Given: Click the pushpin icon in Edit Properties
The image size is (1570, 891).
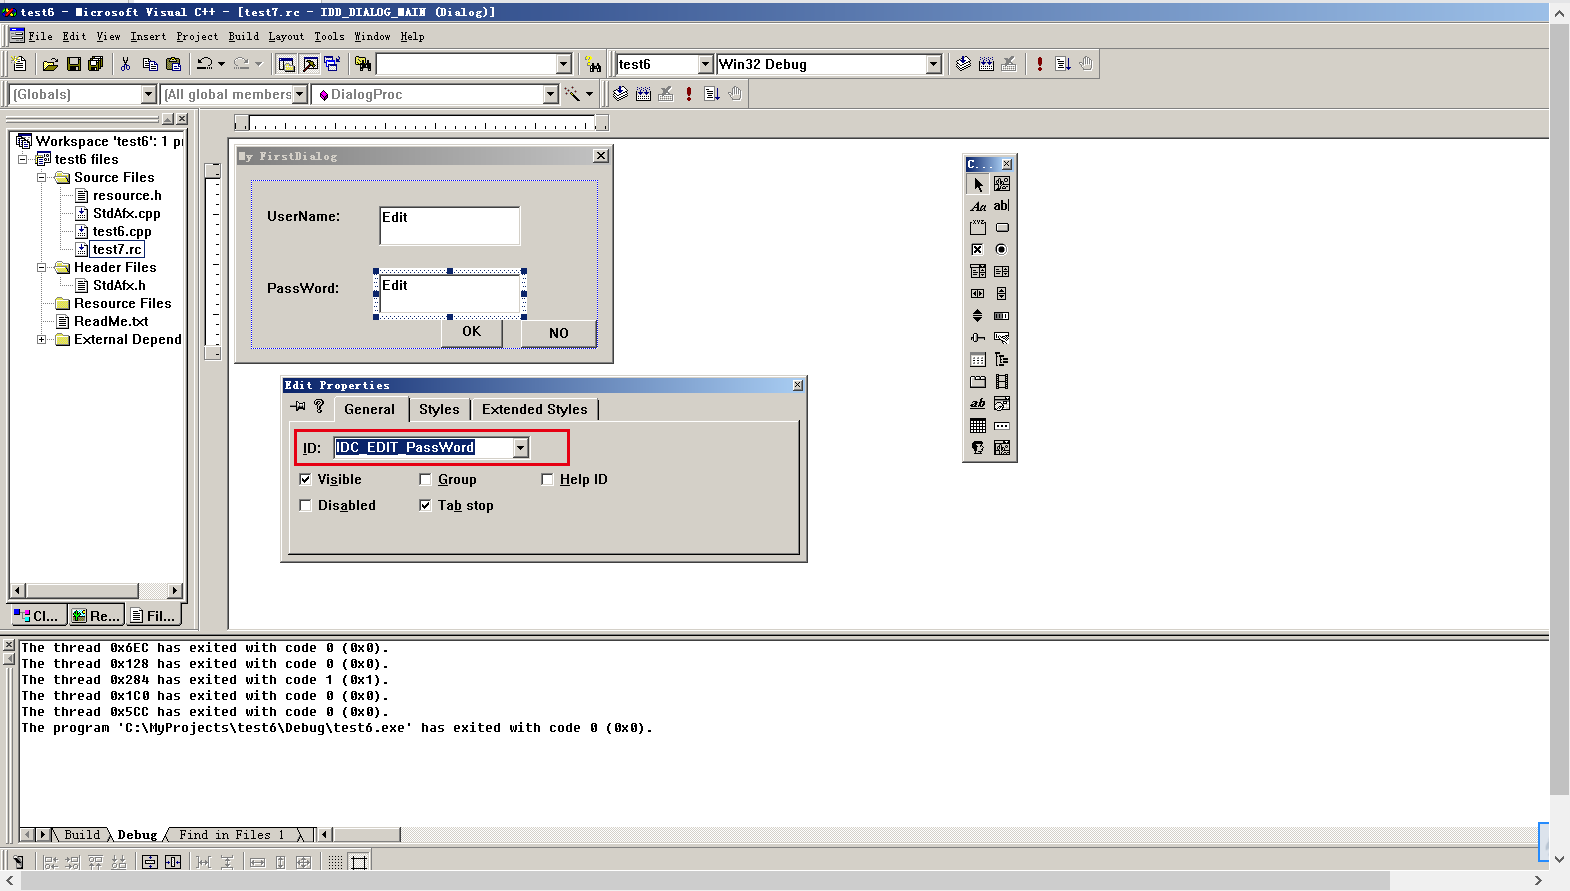Looking at the screenshot, I should pos(298,407).
